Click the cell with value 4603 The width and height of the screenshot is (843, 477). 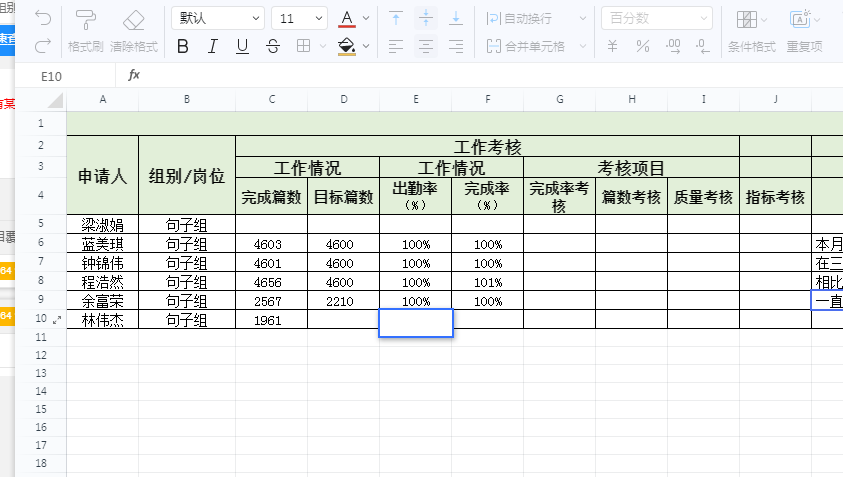pyautogui.click(x=272, y=244)
